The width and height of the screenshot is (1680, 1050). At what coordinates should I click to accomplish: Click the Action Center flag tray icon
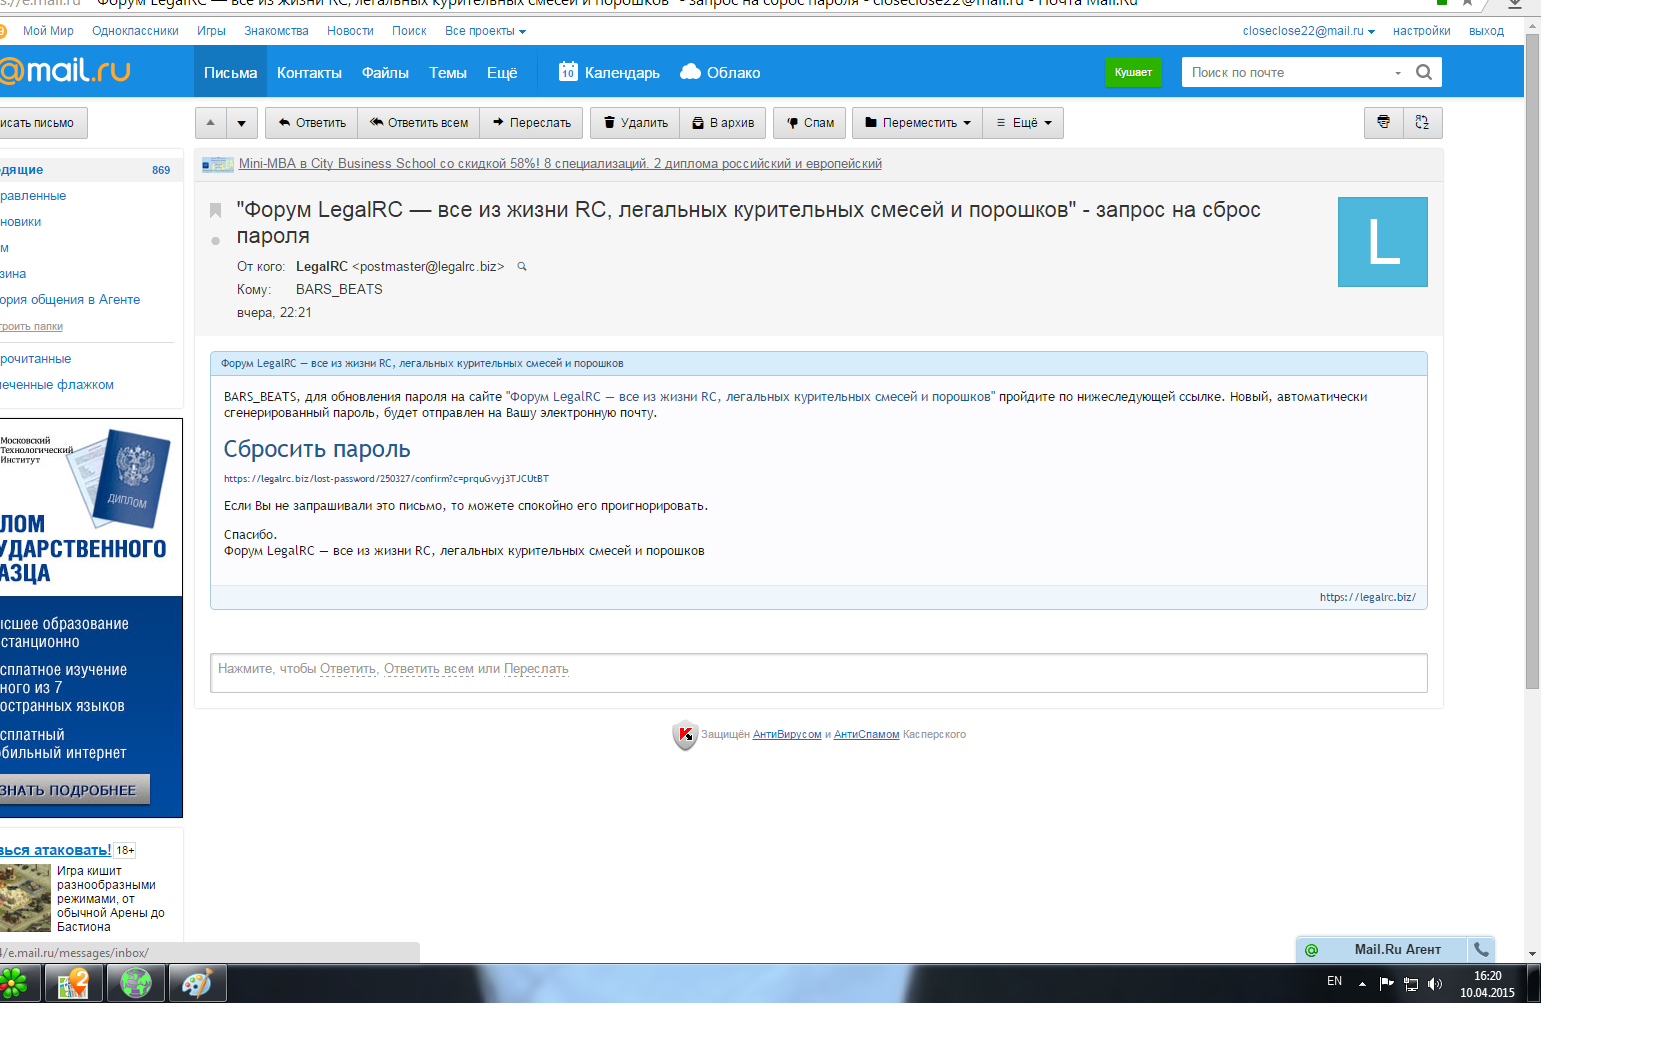point(1386,984)
